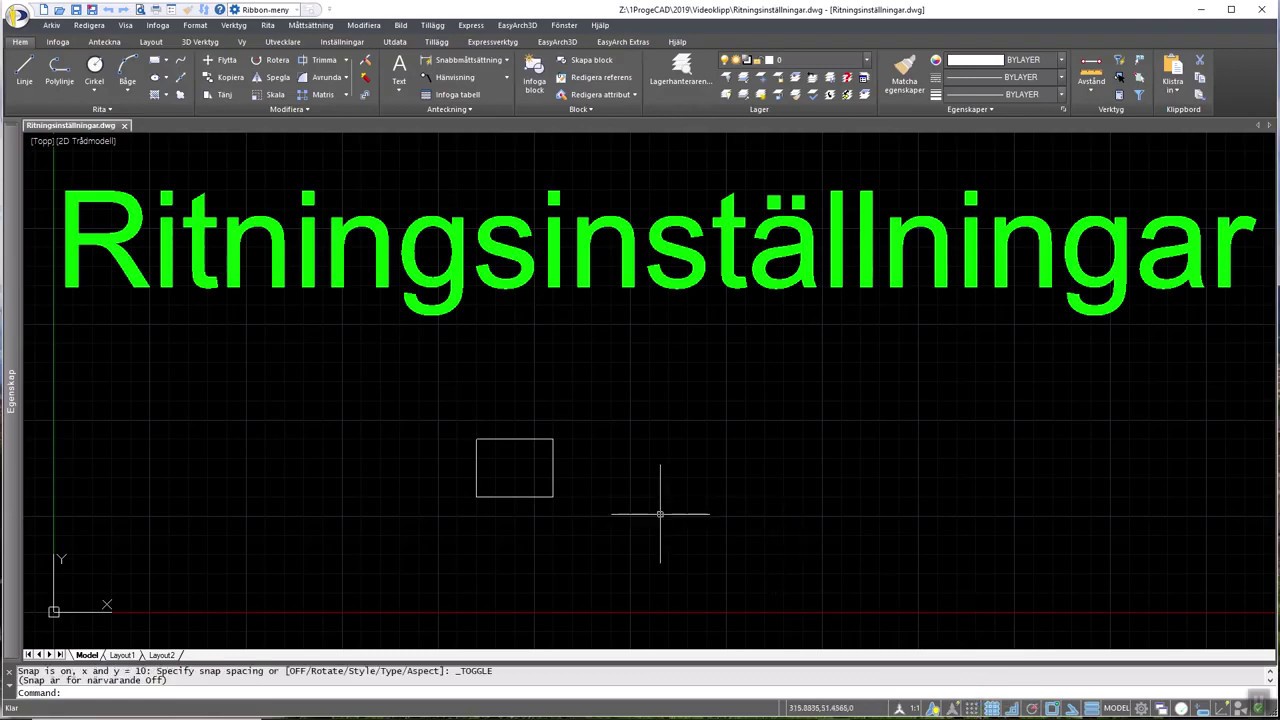Switch to the Layout1 tab
Viewport: 1280px width, 720px height.
point(122,655)
